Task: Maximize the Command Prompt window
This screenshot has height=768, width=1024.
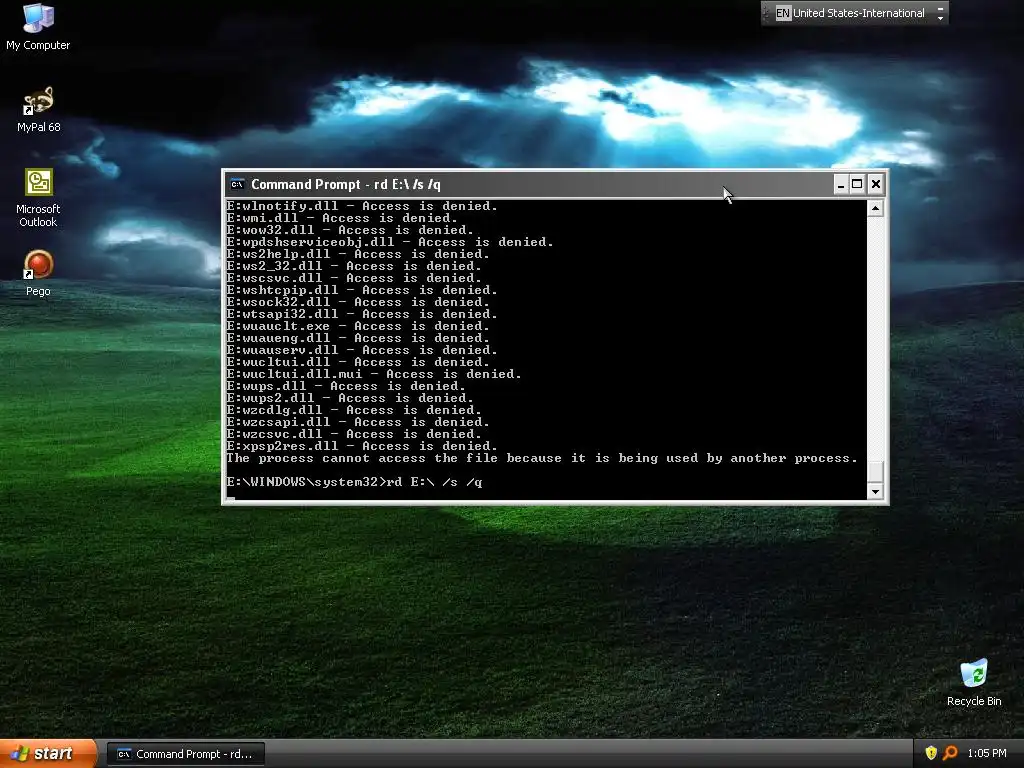Action: pyautogui.click(x=857, y=184)
